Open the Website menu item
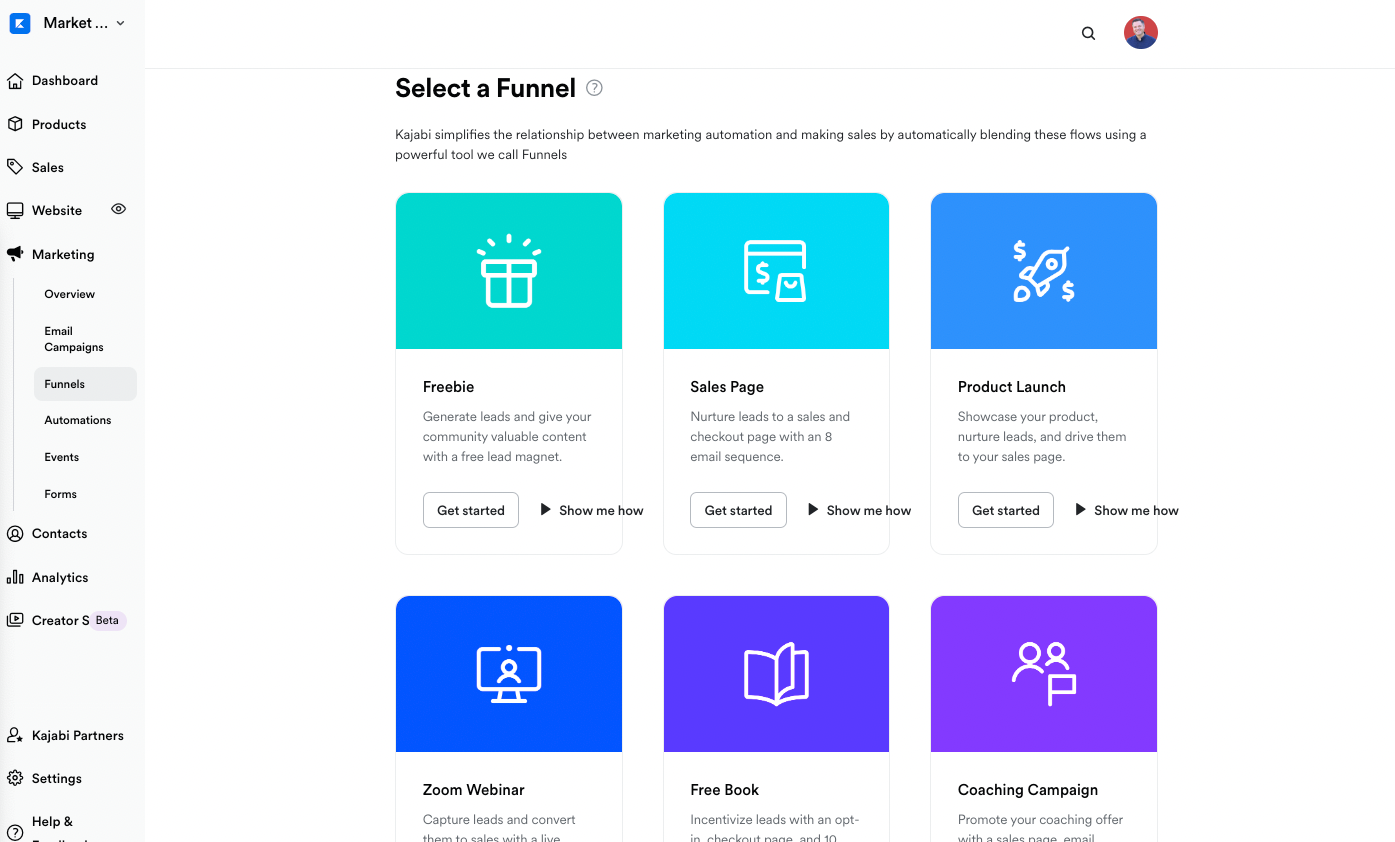The image size is (1395, 842). 57,211
